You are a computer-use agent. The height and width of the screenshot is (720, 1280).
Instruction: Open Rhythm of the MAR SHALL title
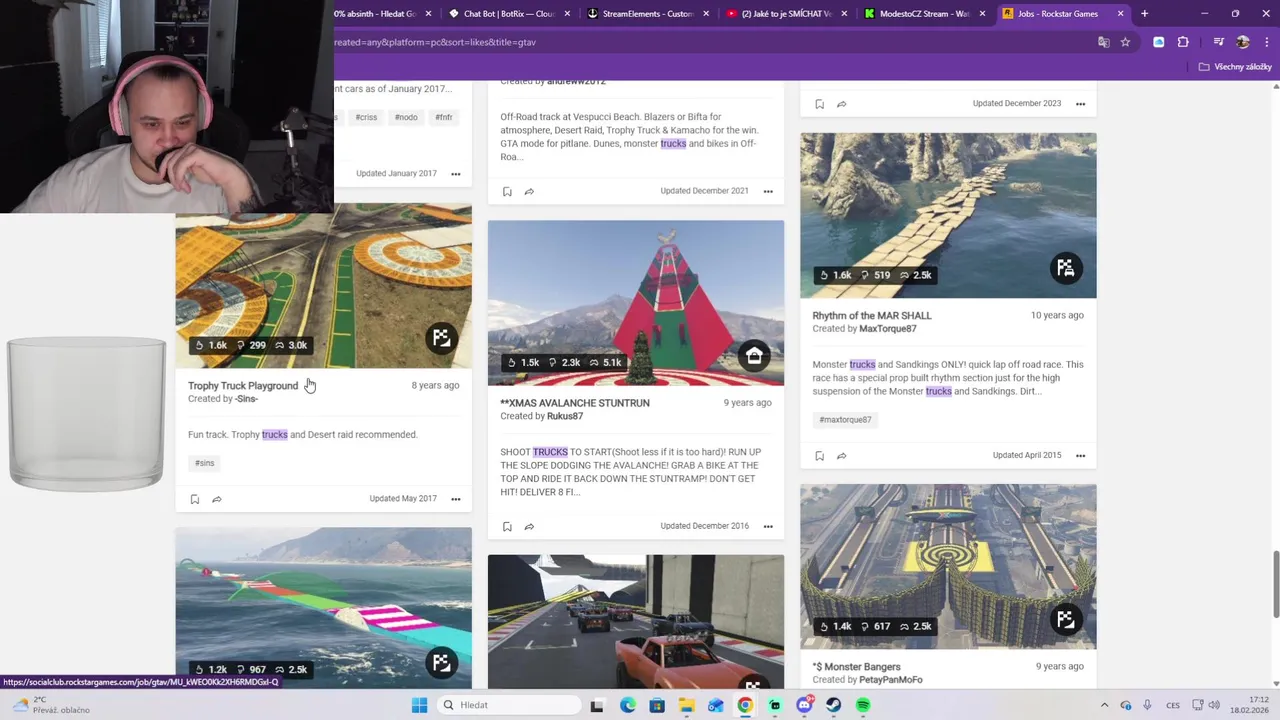872,316
